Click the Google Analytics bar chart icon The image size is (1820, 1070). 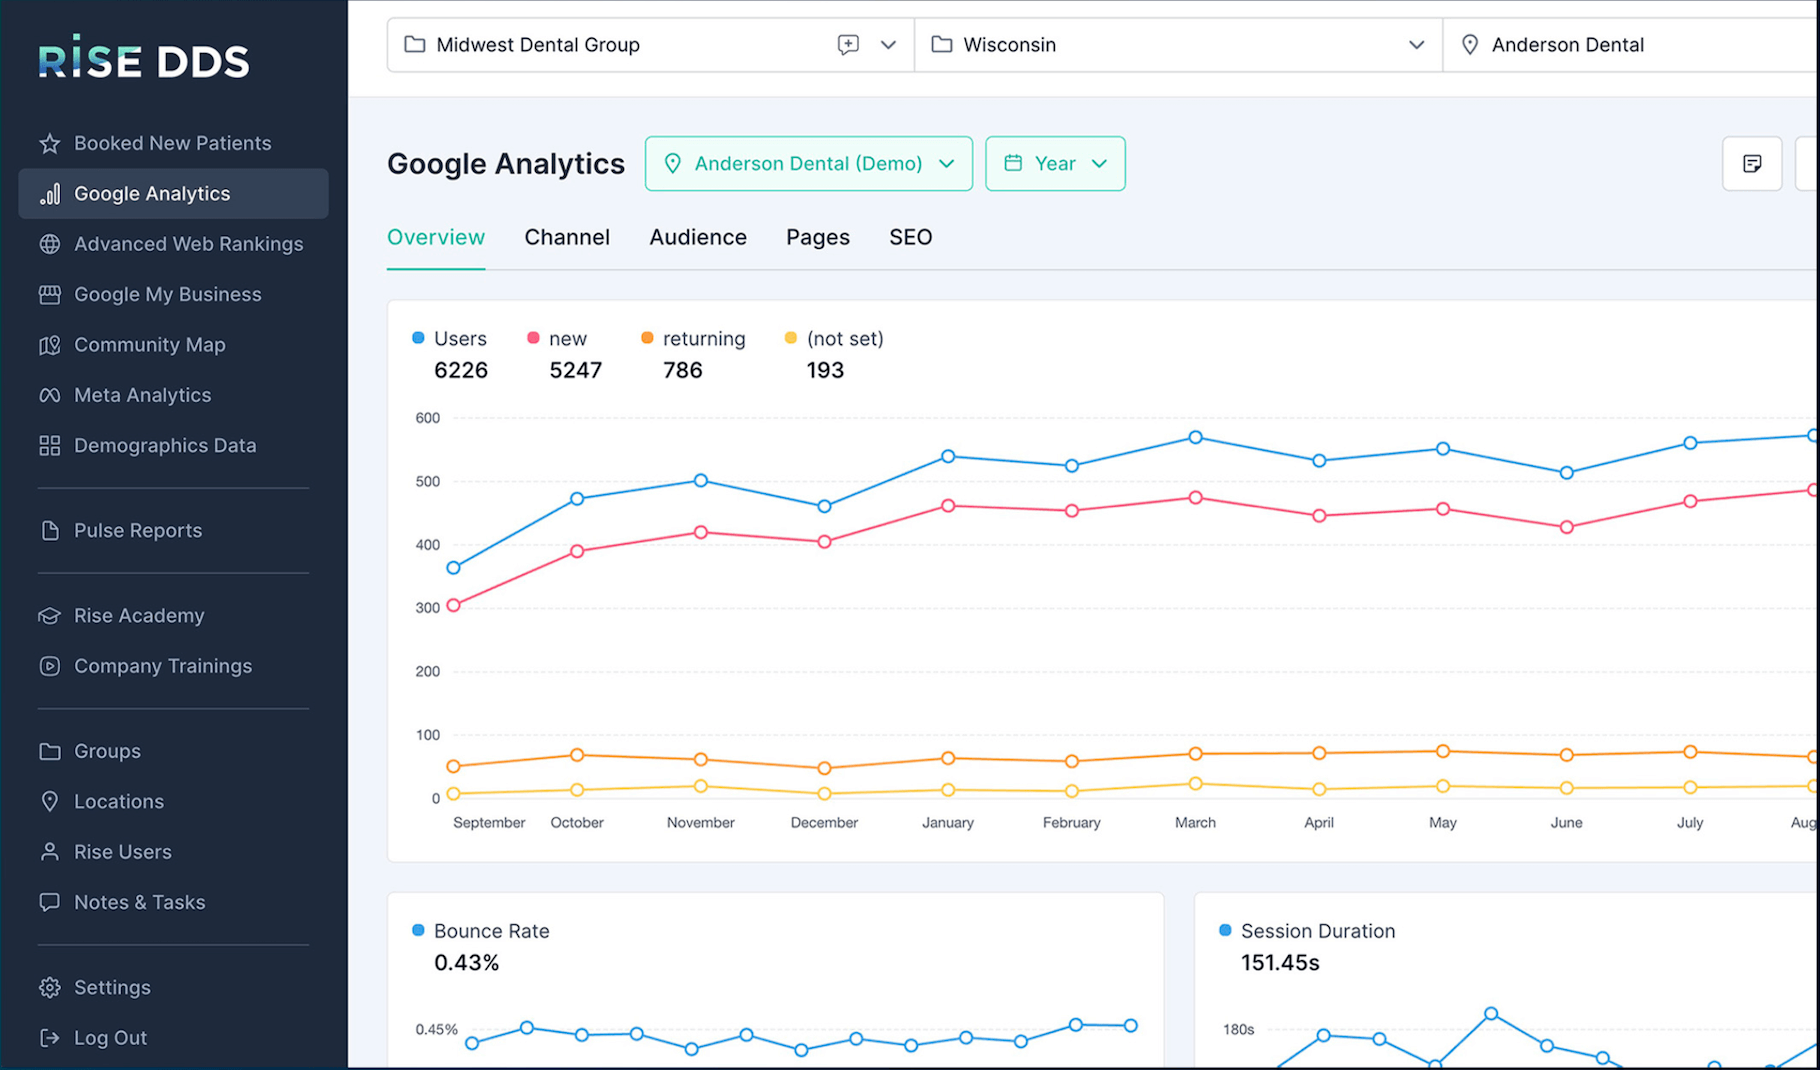point(49,194)
